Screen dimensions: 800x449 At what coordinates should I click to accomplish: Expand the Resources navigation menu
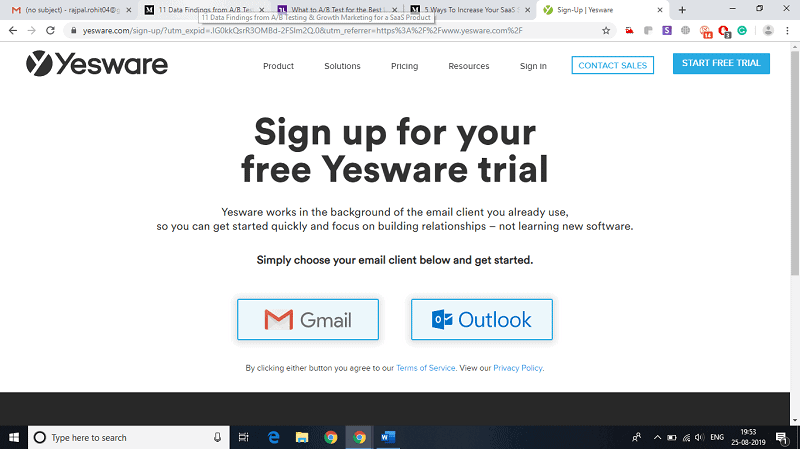(x=469, y=66)
